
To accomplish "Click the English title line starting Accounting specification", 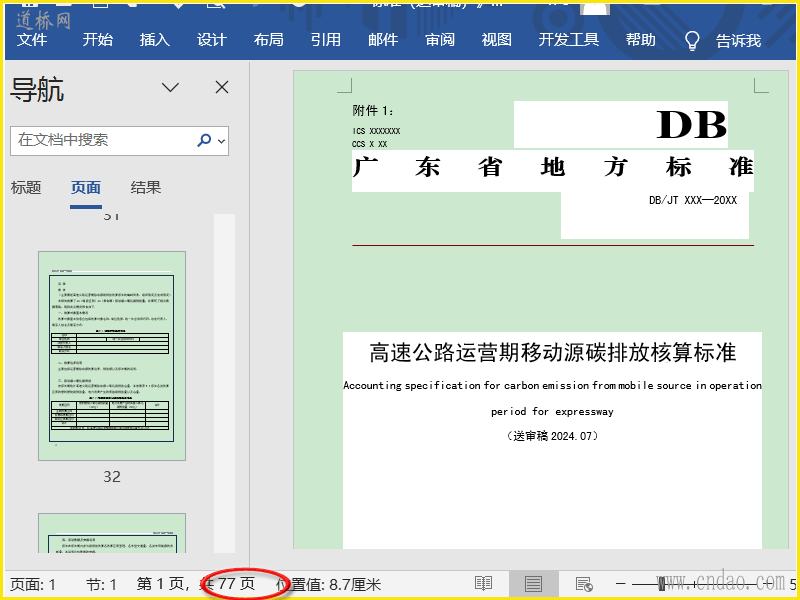I will (553, 386).
